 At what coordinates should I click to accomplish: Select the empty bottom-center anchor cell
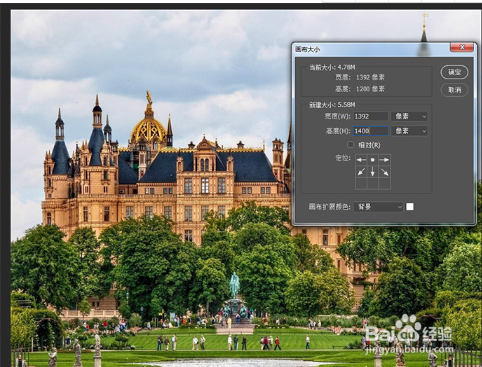tap(373, 184)
